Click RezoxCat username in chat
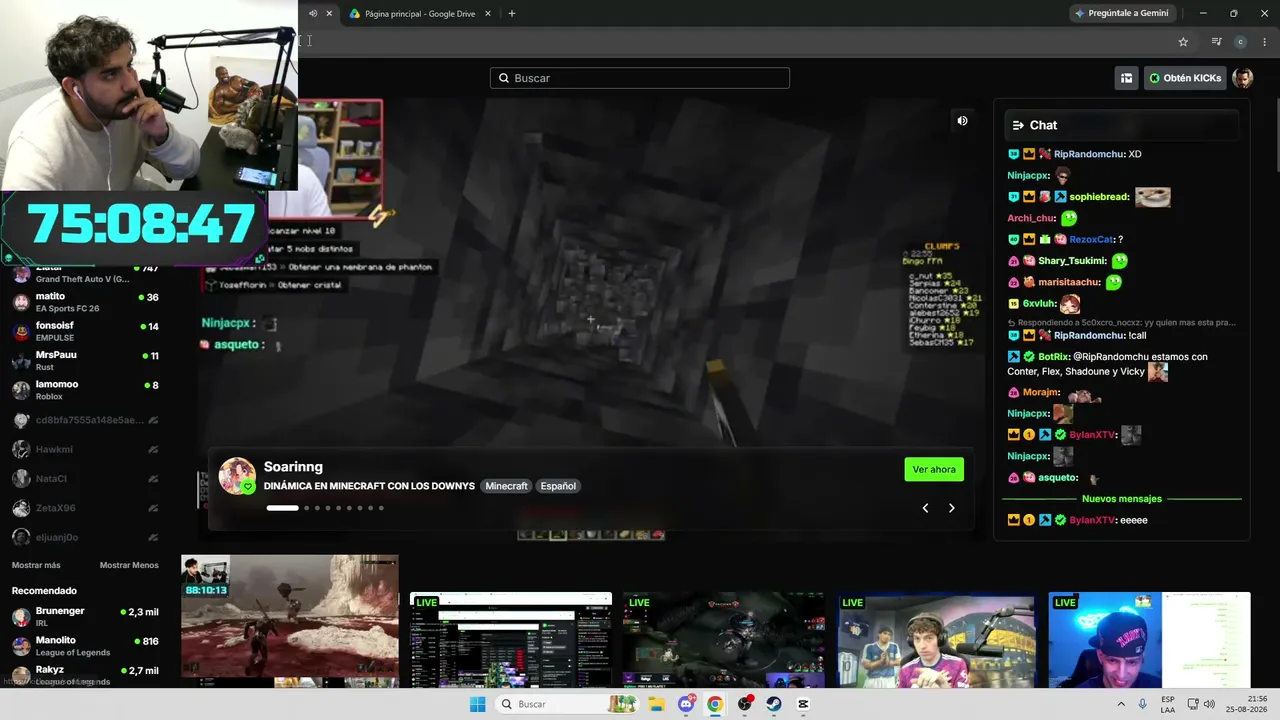 point(1092,240)
